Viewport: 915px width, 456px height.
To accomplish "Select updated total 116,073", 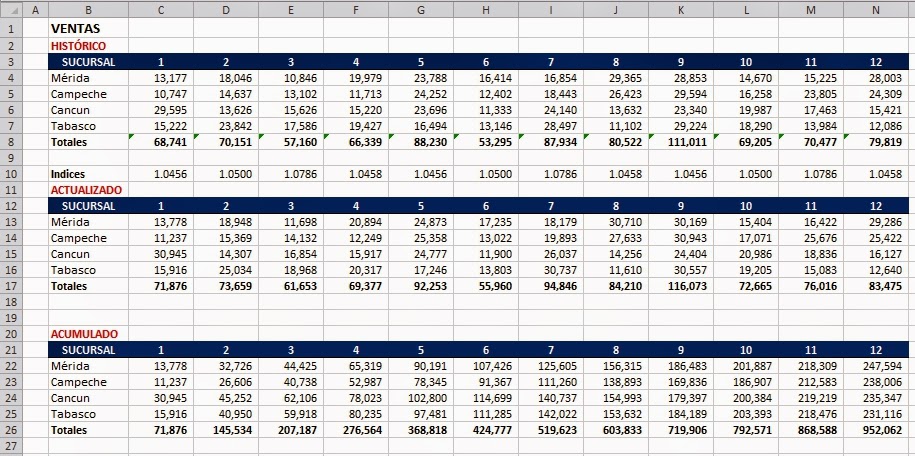I will pos(681,286).
